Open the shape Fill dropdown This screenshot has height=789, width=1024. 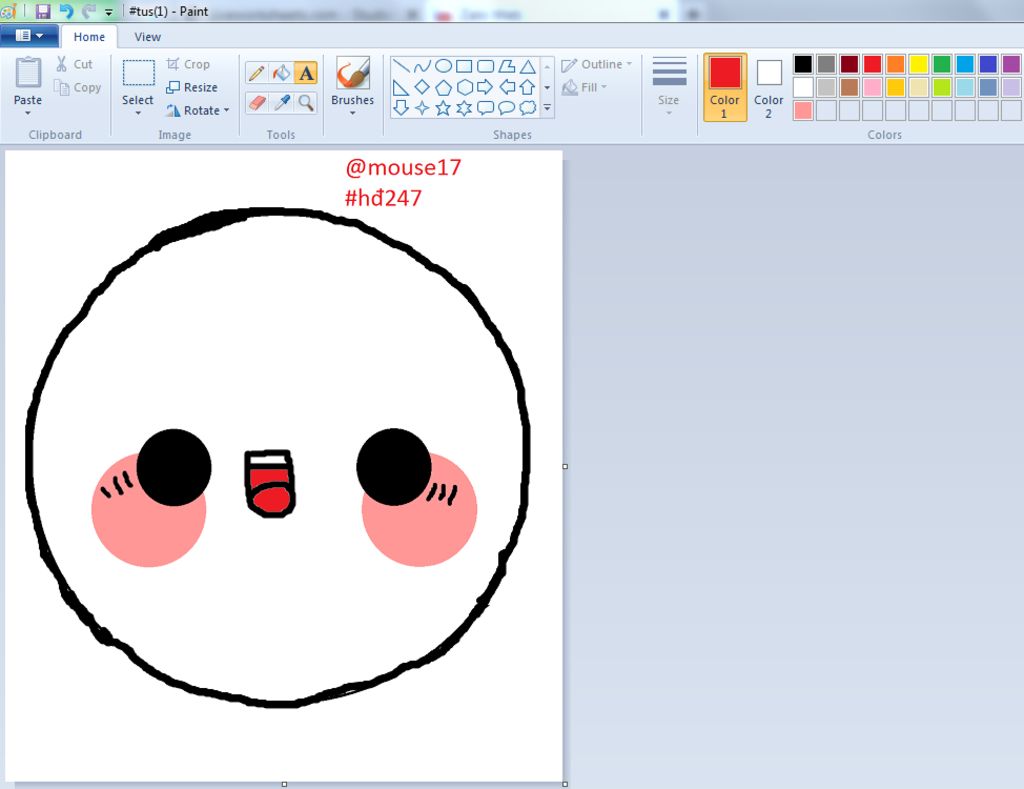pyautogui.click(x=584, y=87)
